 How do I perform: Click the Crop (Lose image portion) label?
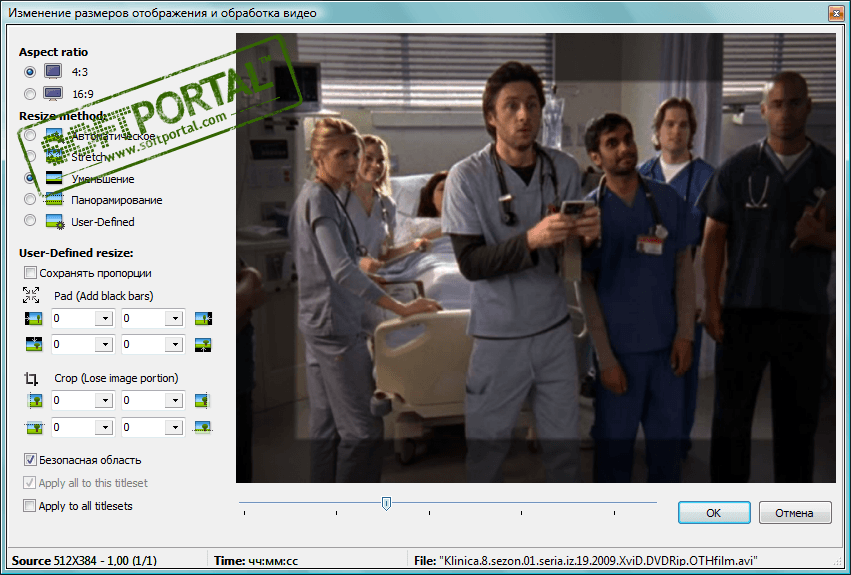tap(116, 378)
